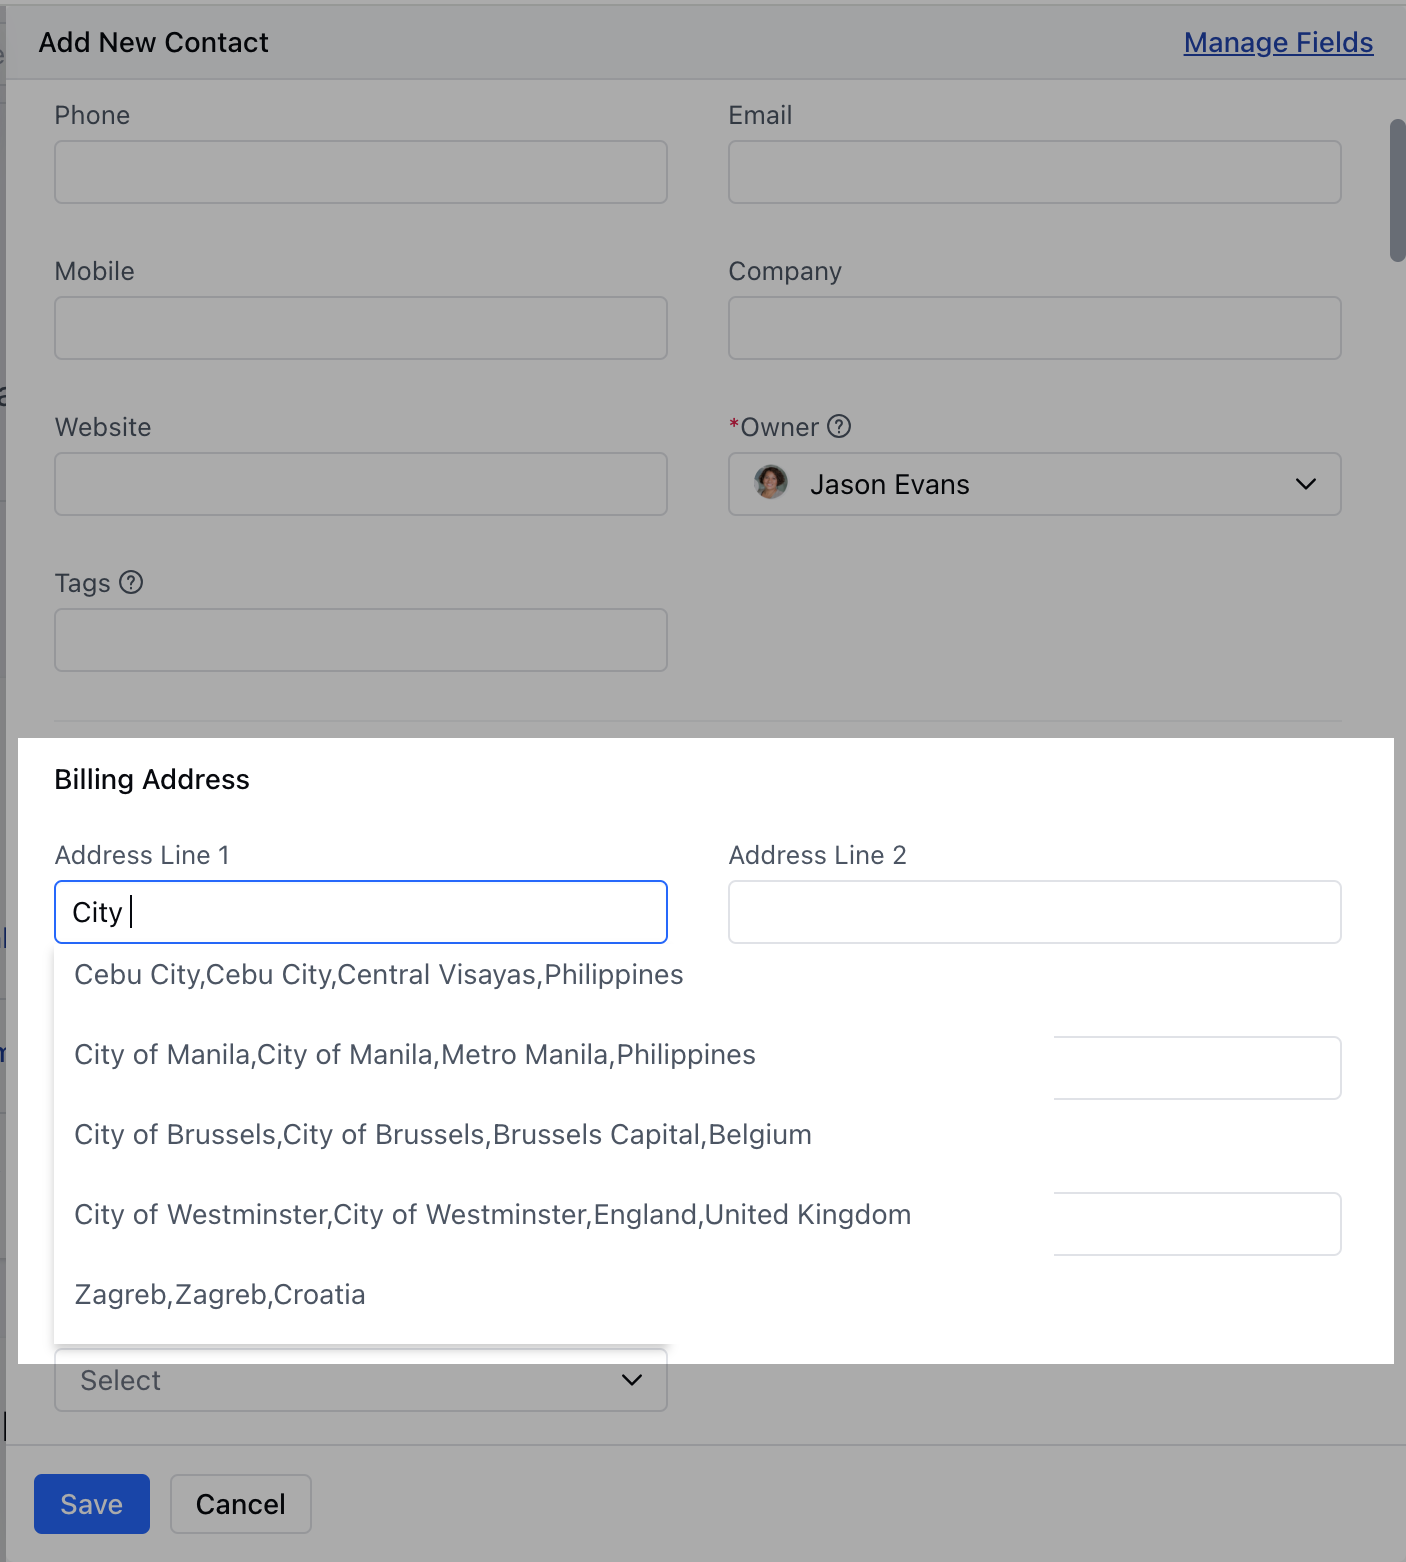Click the form's vertical scrollbar
1406x1562 pixels.
pyautogui.click(x=1397, y=190)
